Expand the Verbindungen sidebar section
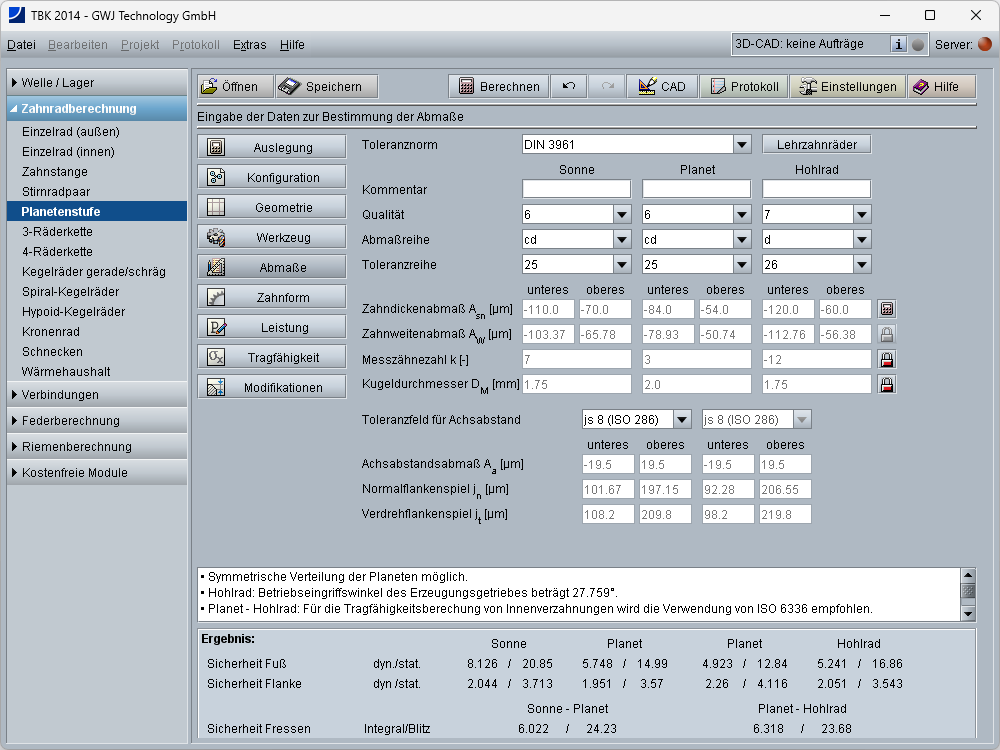The image size is (1000, 750). 97,395
